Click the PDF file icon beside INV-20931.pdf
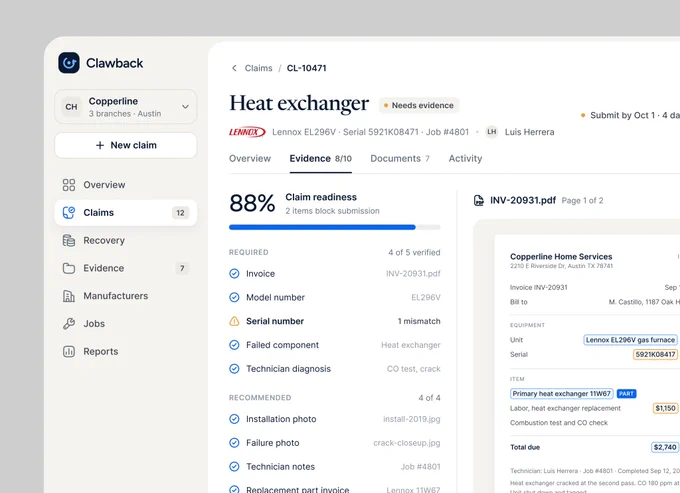The image size is (680, 493). 479,200
